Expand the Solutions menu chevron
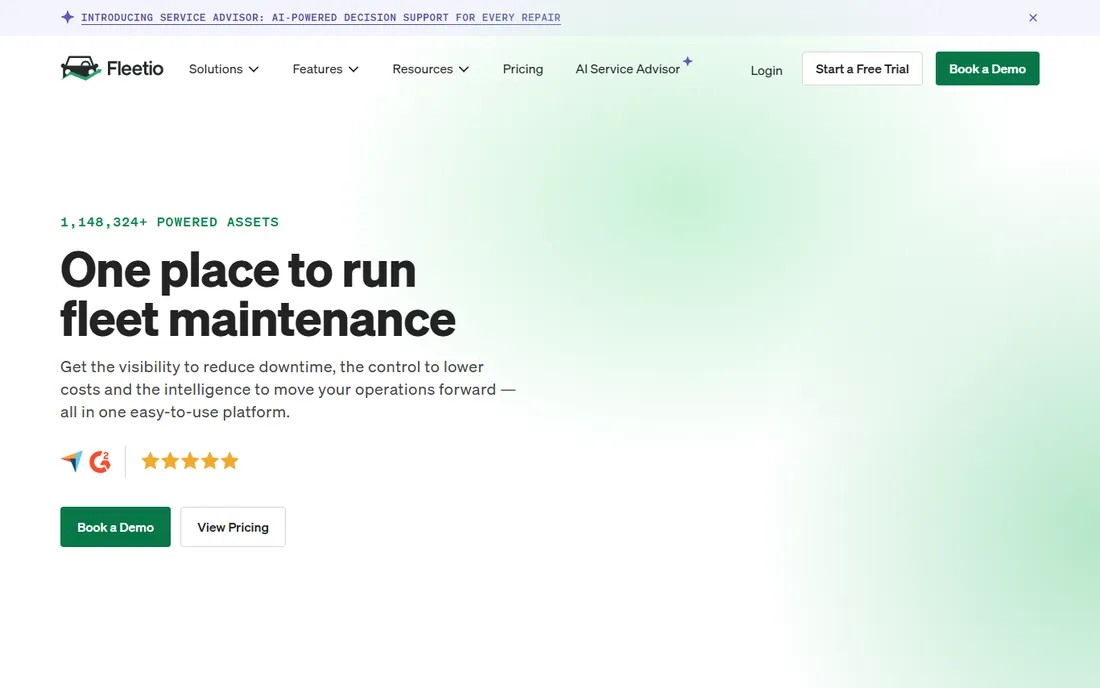This screenshot has height=688, width=1100. click(x=254, y=69)
